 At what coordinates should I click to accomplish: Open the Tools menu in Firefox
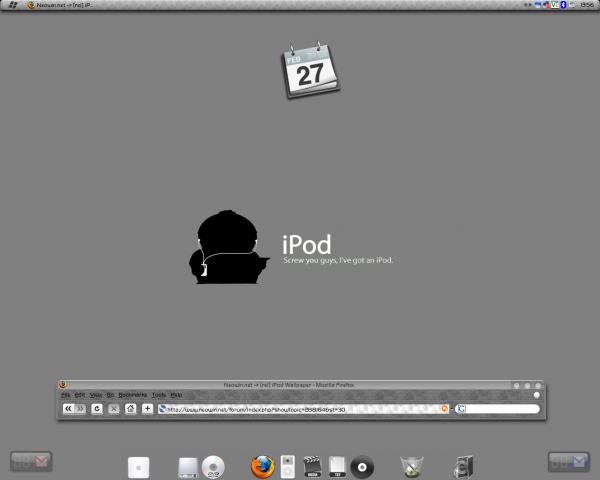[x=159, y=395]
